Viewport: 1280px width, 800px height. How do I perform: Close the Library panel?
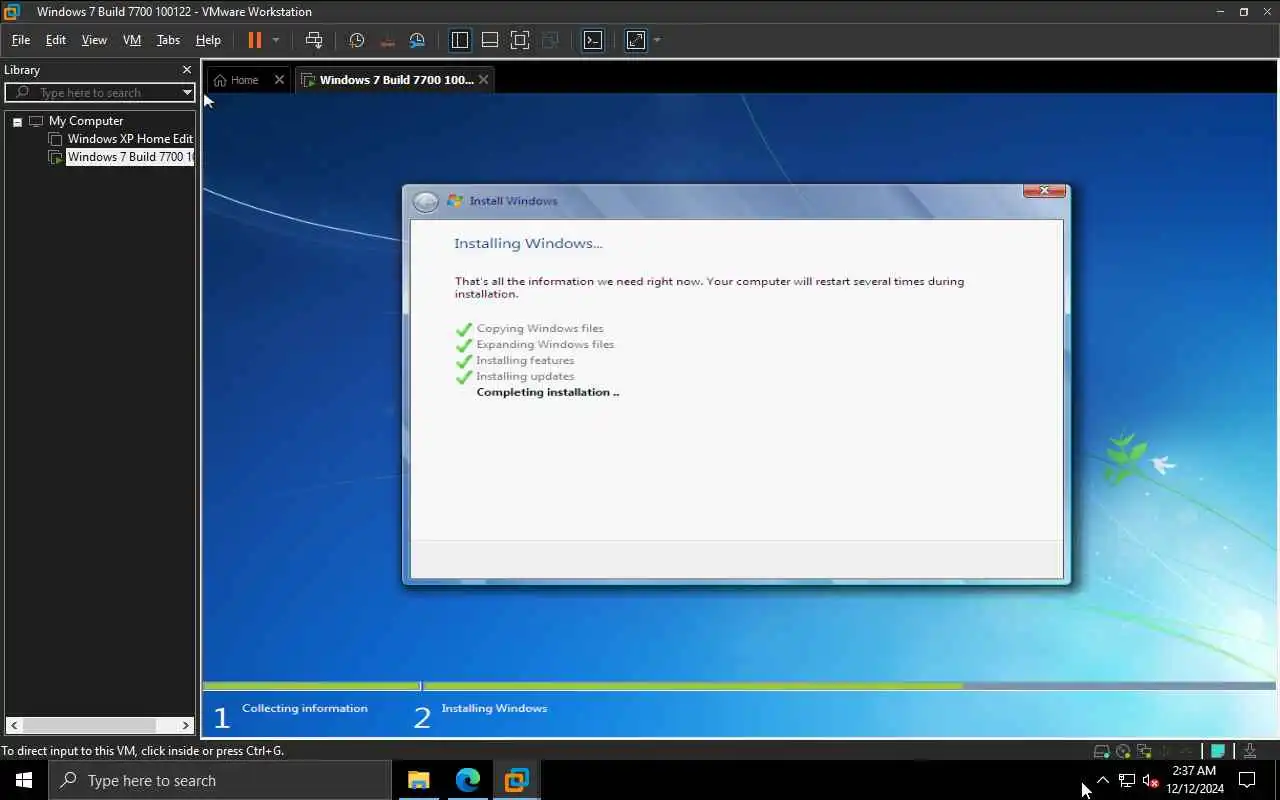186,70
